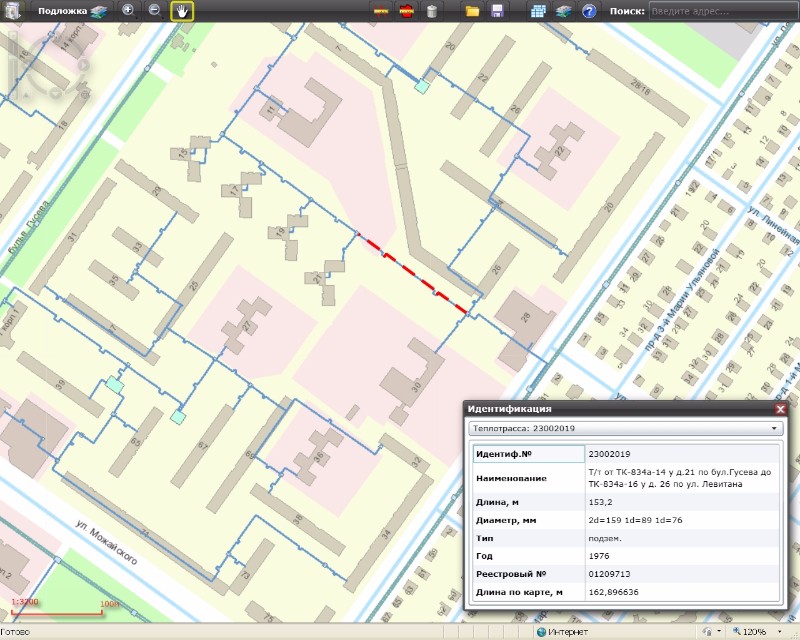Click the layers stack icon beside help
The width and height of the screenshot is (800, 640).
(x=564, y=12)
